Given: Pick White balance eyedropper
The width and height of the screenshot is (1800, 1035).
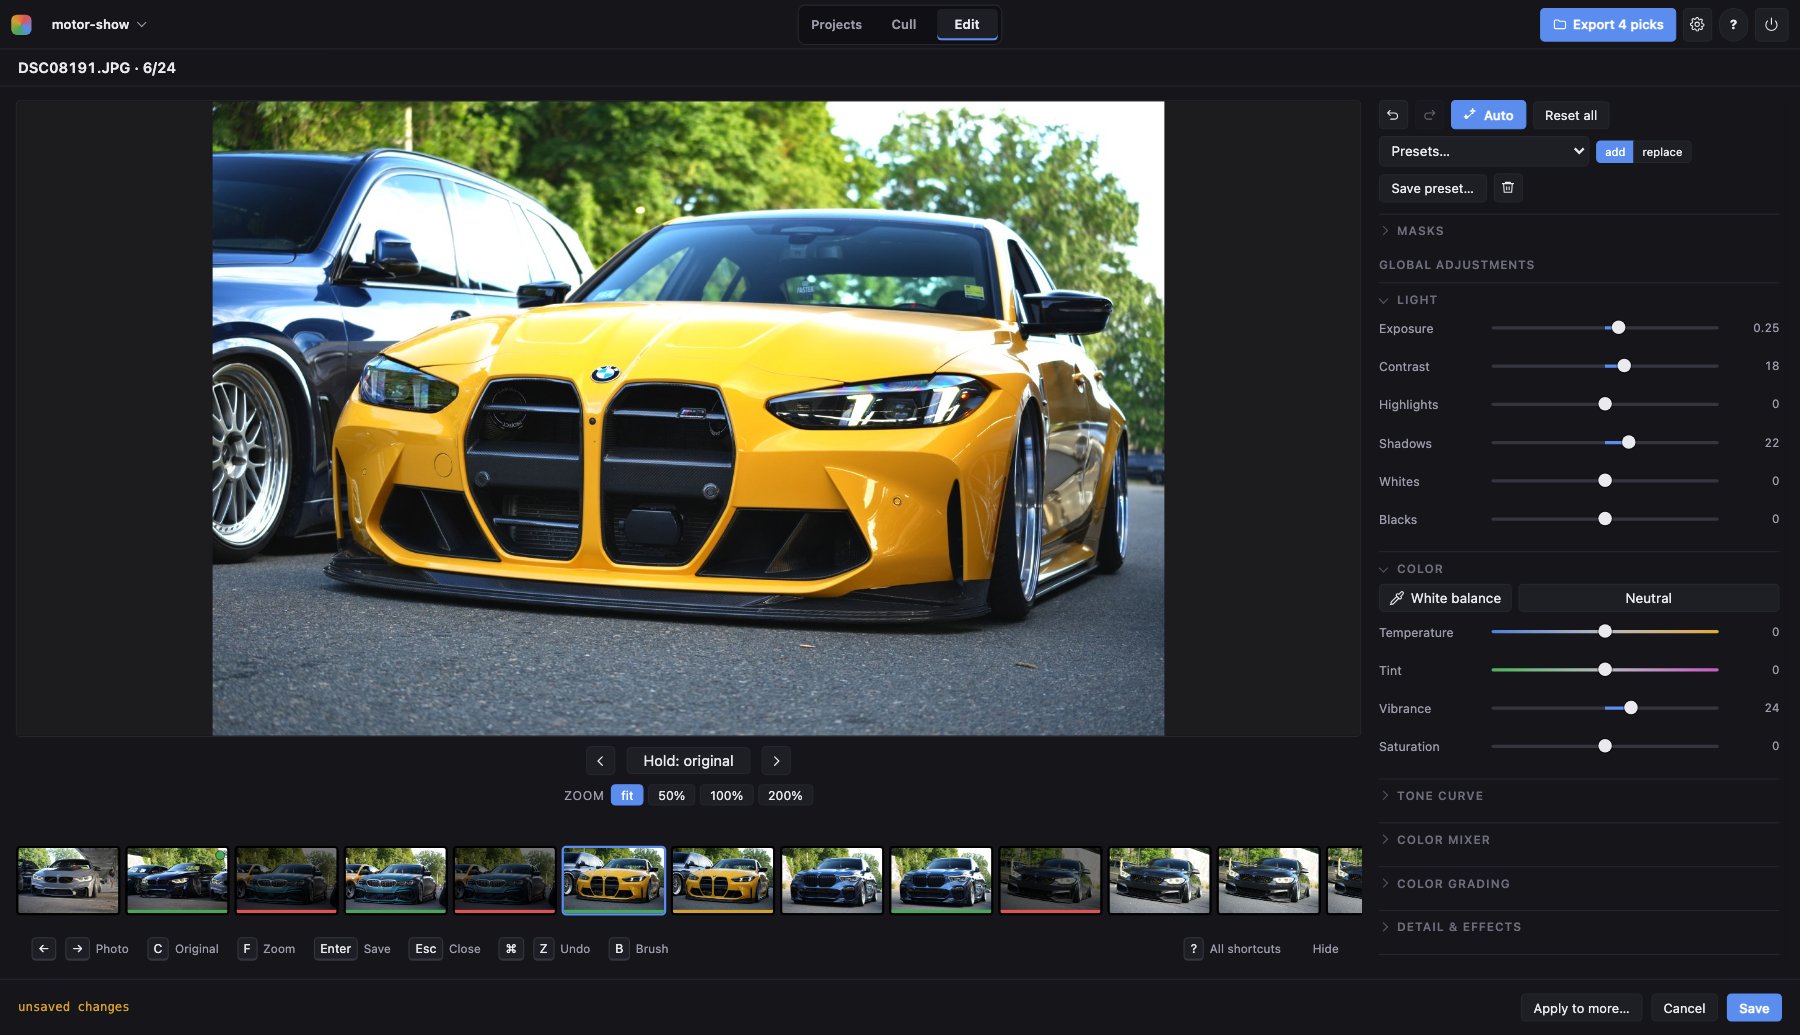Looking at the screenshot, I should point(1446,598).
